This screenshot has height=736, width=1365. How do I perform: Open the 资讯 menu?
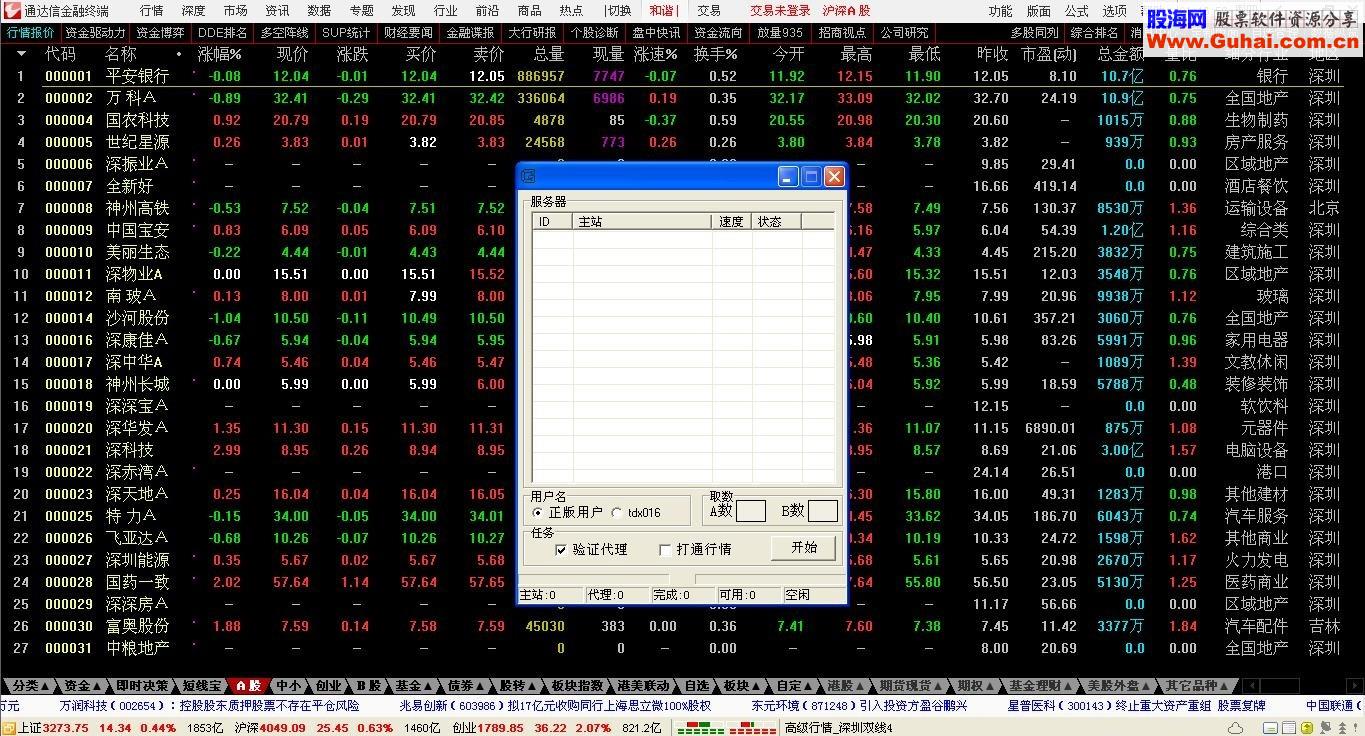[278, 10]
